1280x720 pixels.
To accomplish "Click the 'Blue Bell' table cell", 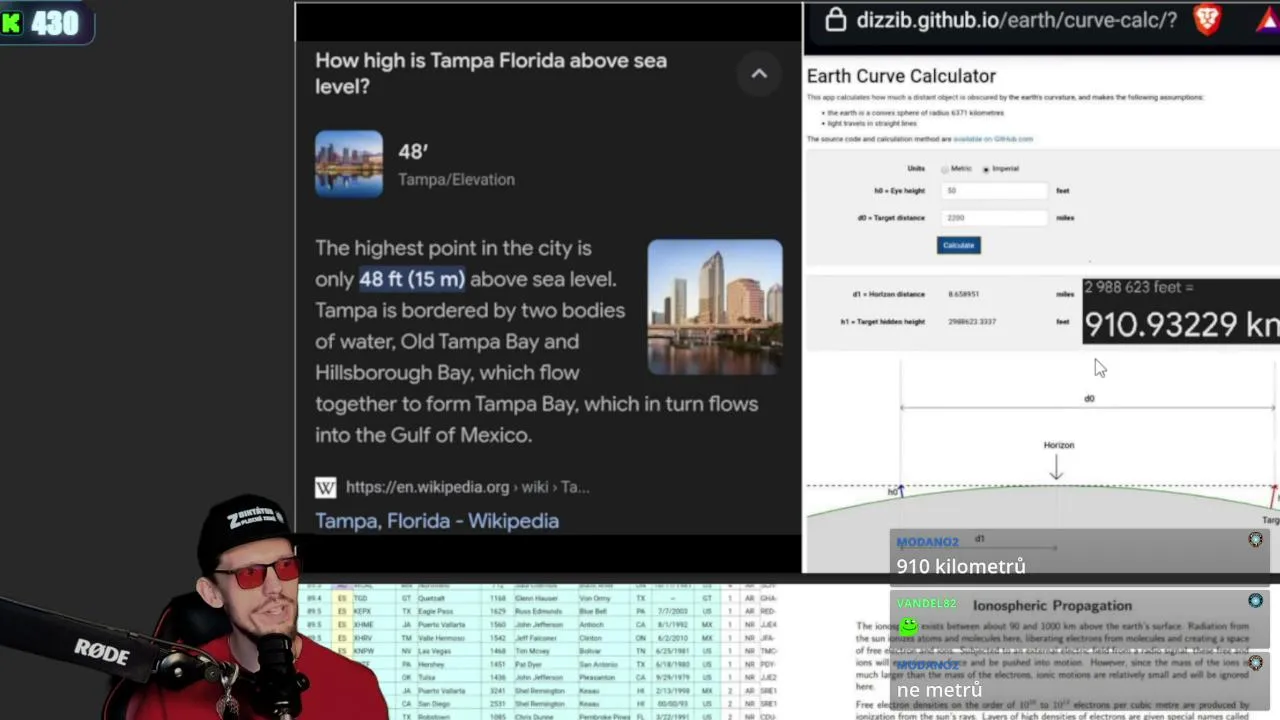I will click(593, 610).
